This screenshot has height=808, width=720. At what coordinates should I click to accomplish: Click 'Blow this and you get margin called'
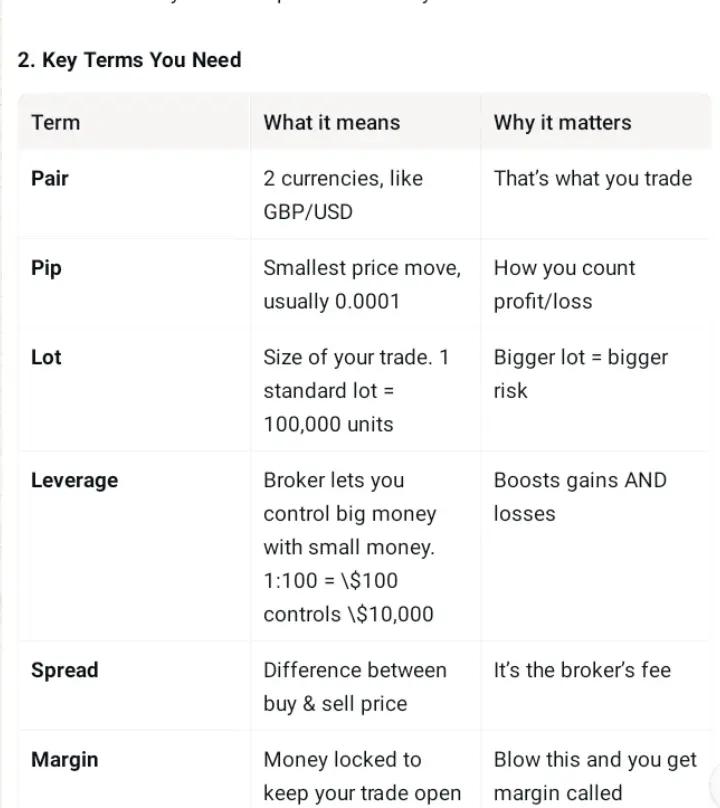pyautogui.click(x=595, y=776)
